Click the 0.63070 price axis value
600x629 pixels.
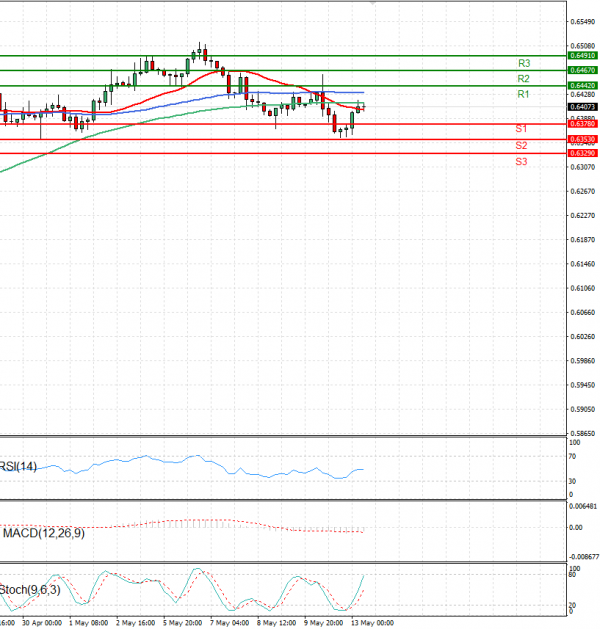pyautogui.click(x=583, y=167)
